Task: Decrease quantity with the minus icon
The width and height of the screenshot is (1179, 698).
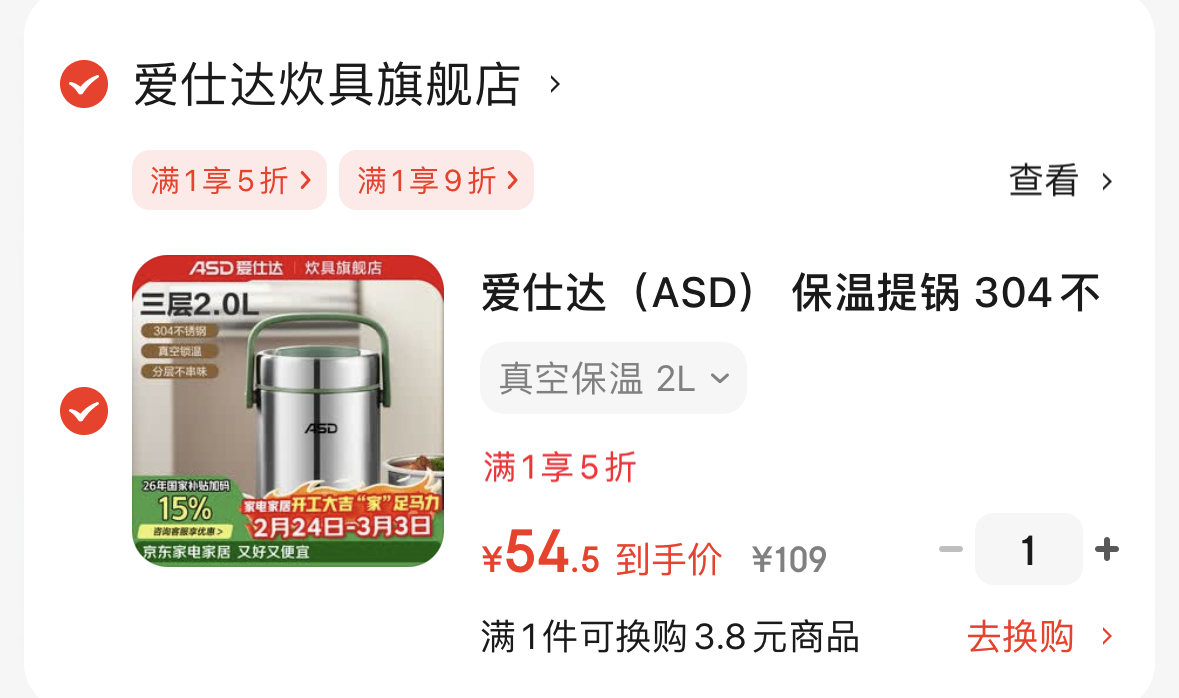Action: pyautogui.click(x=951, y=549)
